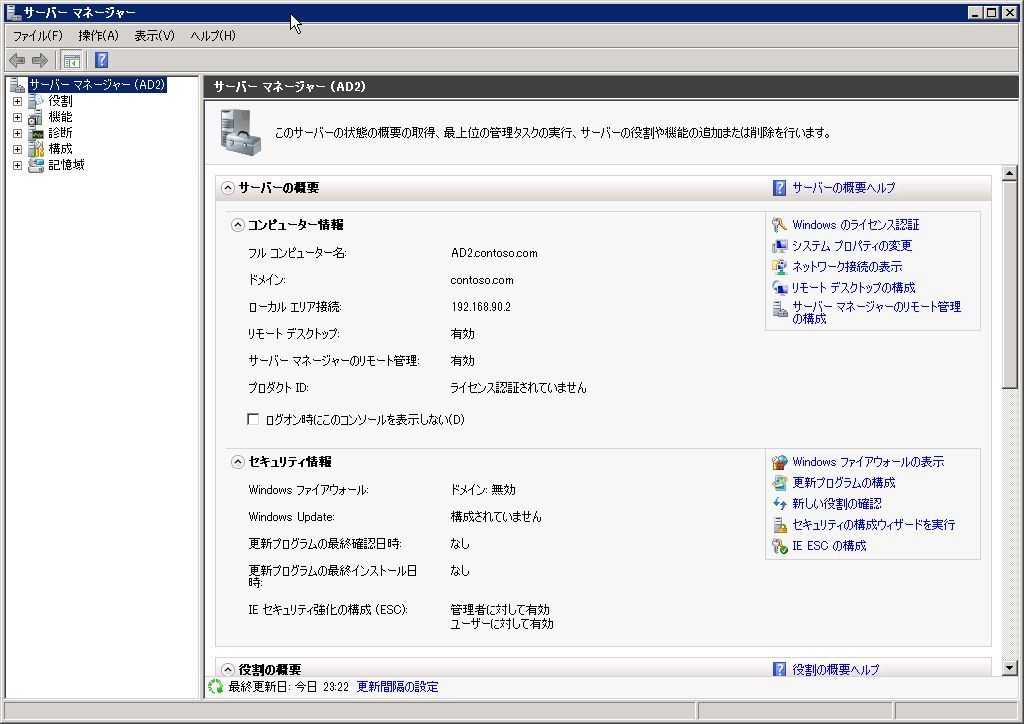The width and height of the screenshot is (1024, 724).
Task: Click the 機能 tree node icon
Action: tap(36, 117)
